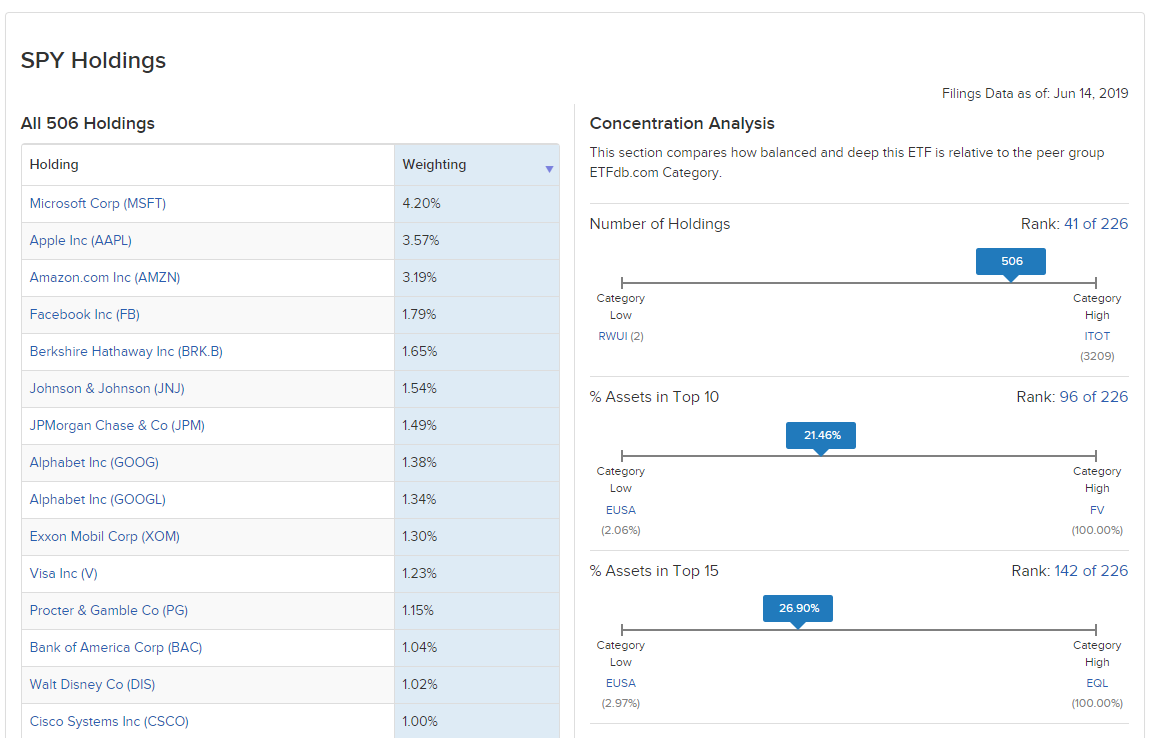Click the Holding column header

[208, 164]
